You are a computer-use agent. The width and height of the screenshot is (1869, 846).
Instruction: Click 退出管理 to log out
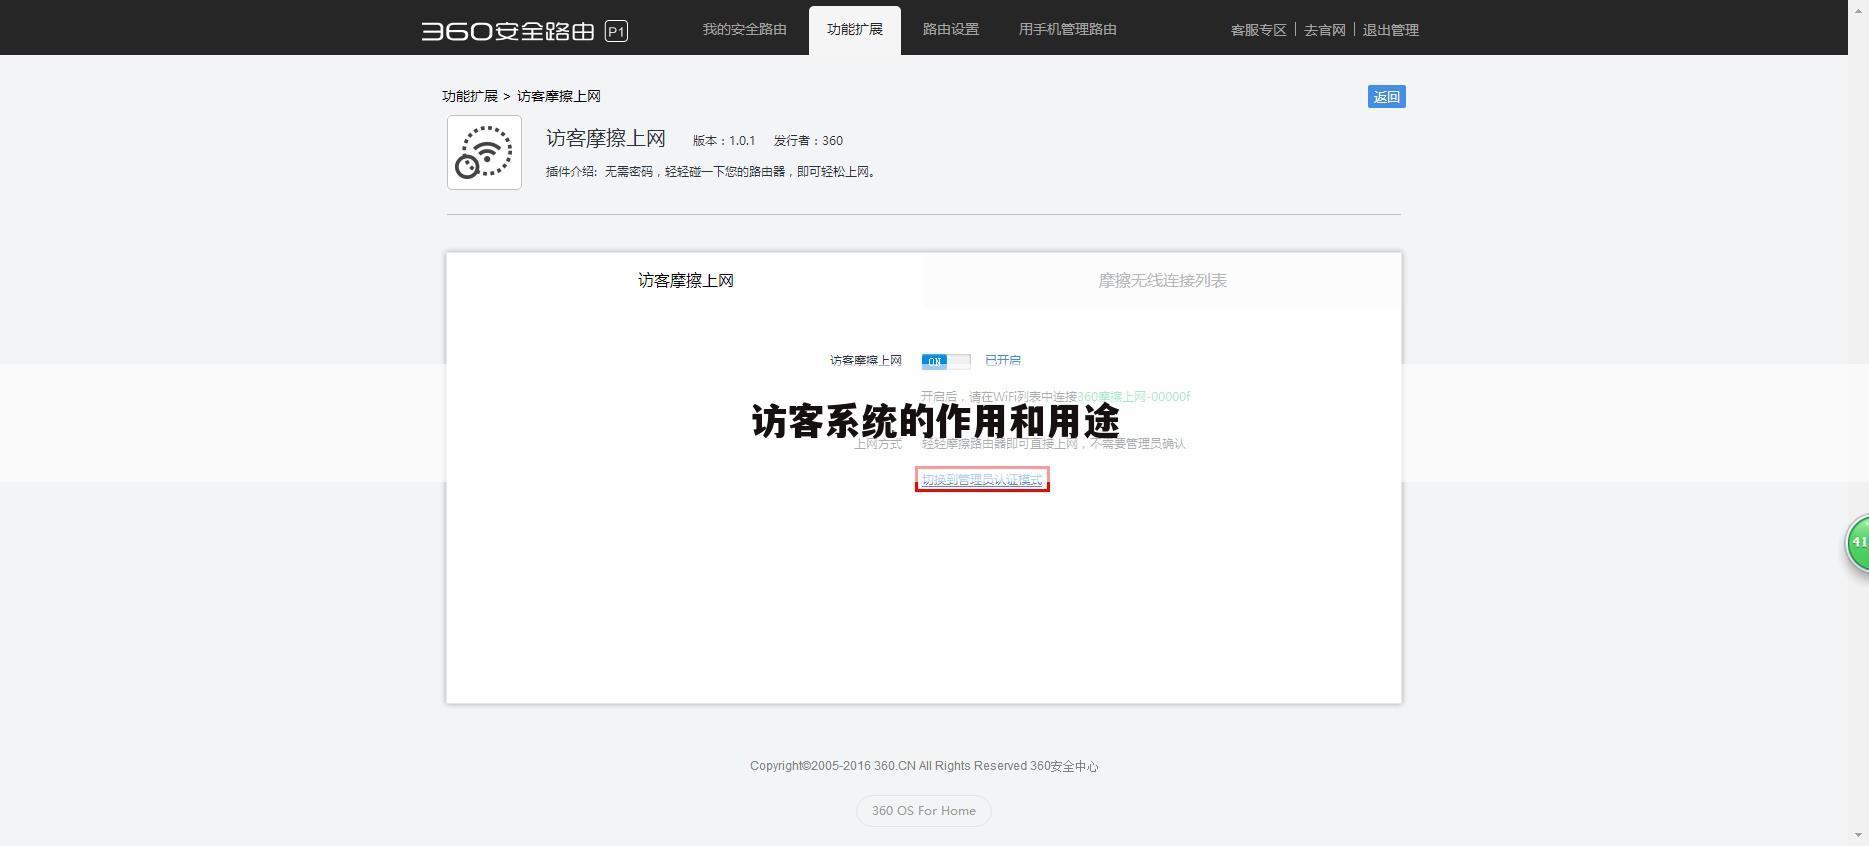[x=1391, y=30]
